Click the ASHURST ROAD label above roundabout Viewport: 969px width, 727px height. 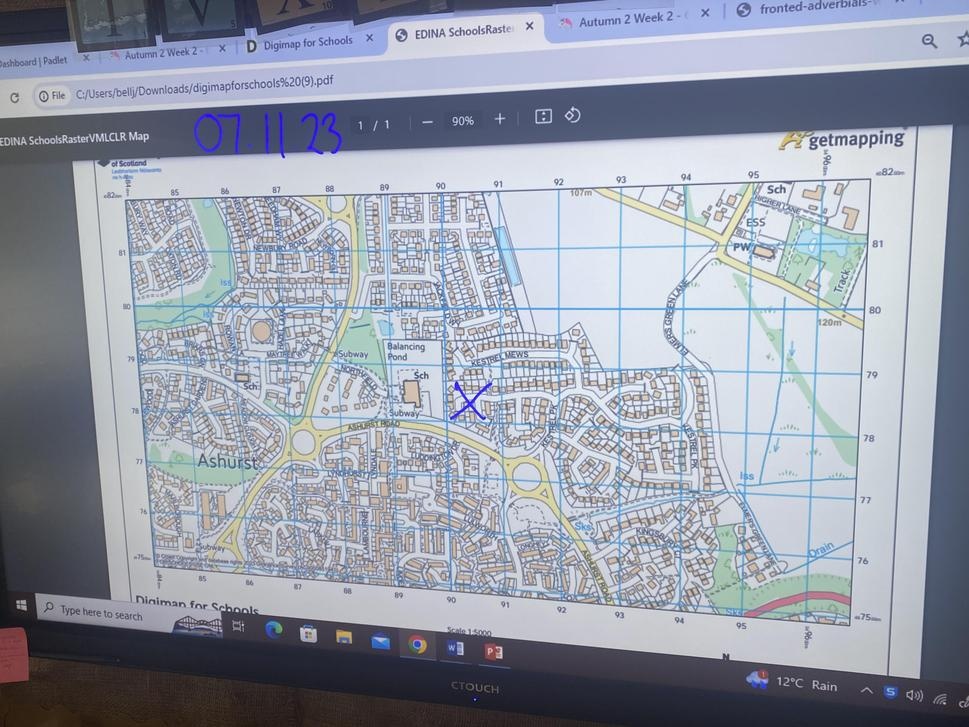[x=374, y=425]
